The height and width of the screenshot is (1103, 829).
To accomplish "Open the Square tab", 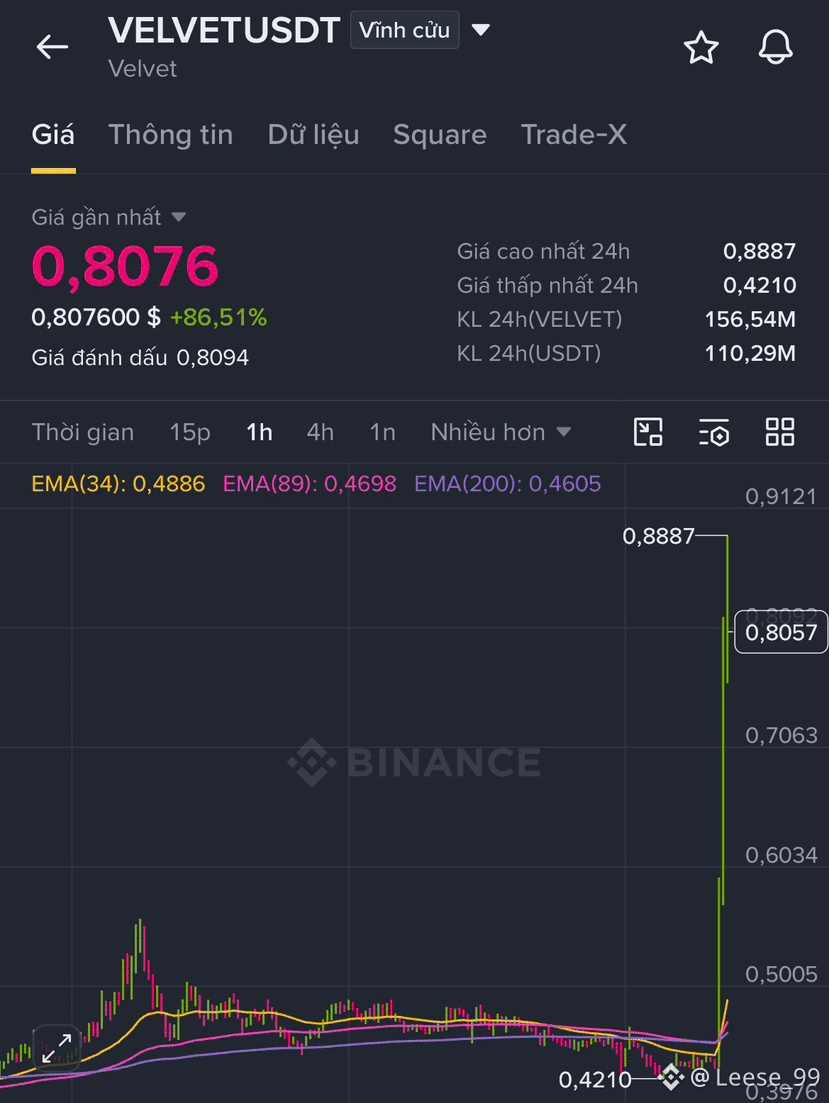I will pos(440,135).
